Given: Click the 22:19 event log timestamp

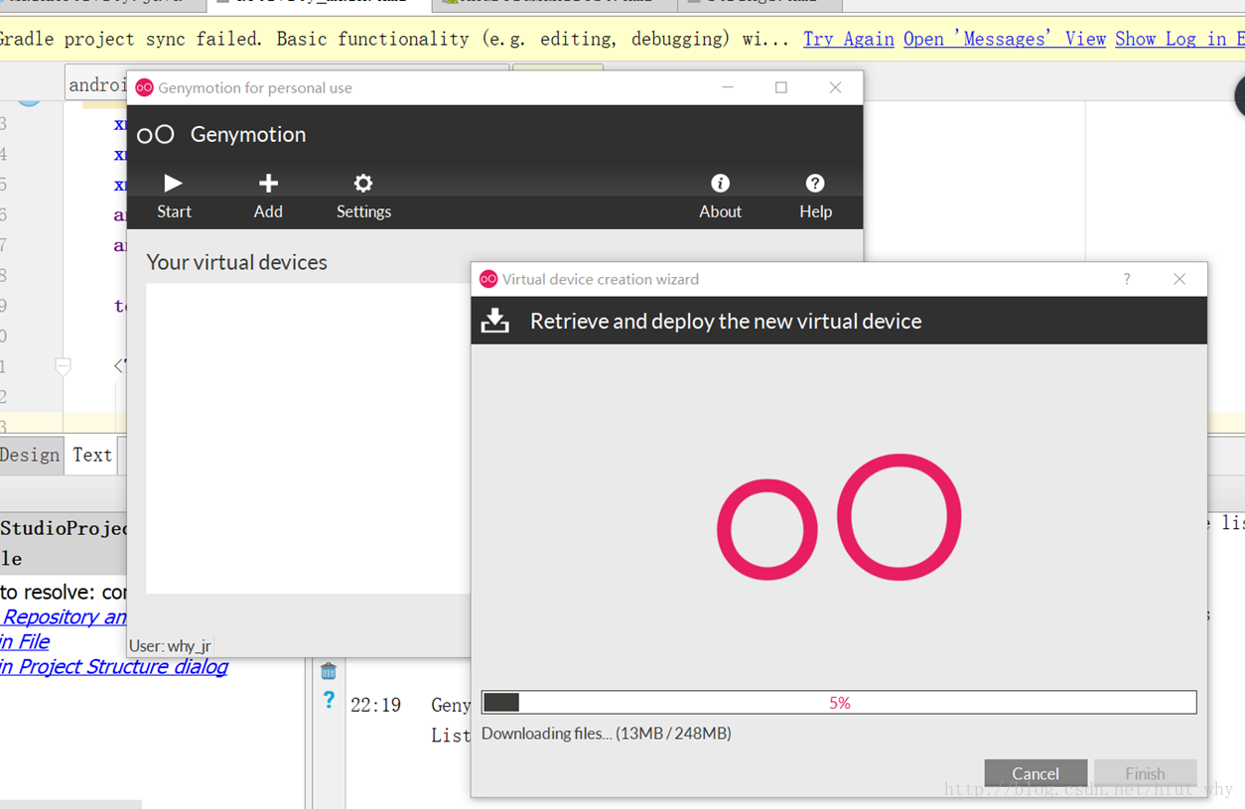Looking at the screenshot, I should click(x=376, y=705).
